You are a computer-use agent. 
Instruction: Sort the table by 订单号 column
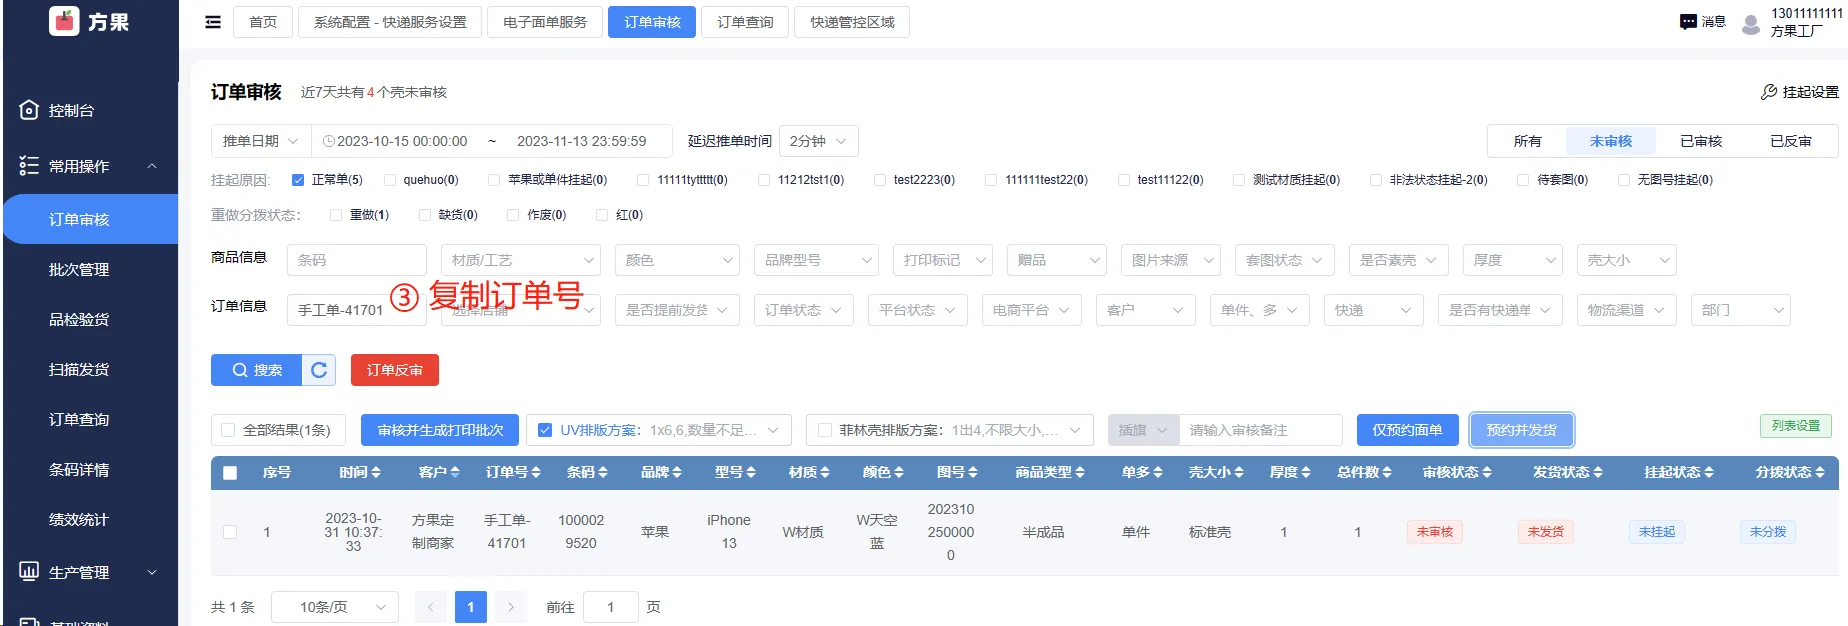512,472
